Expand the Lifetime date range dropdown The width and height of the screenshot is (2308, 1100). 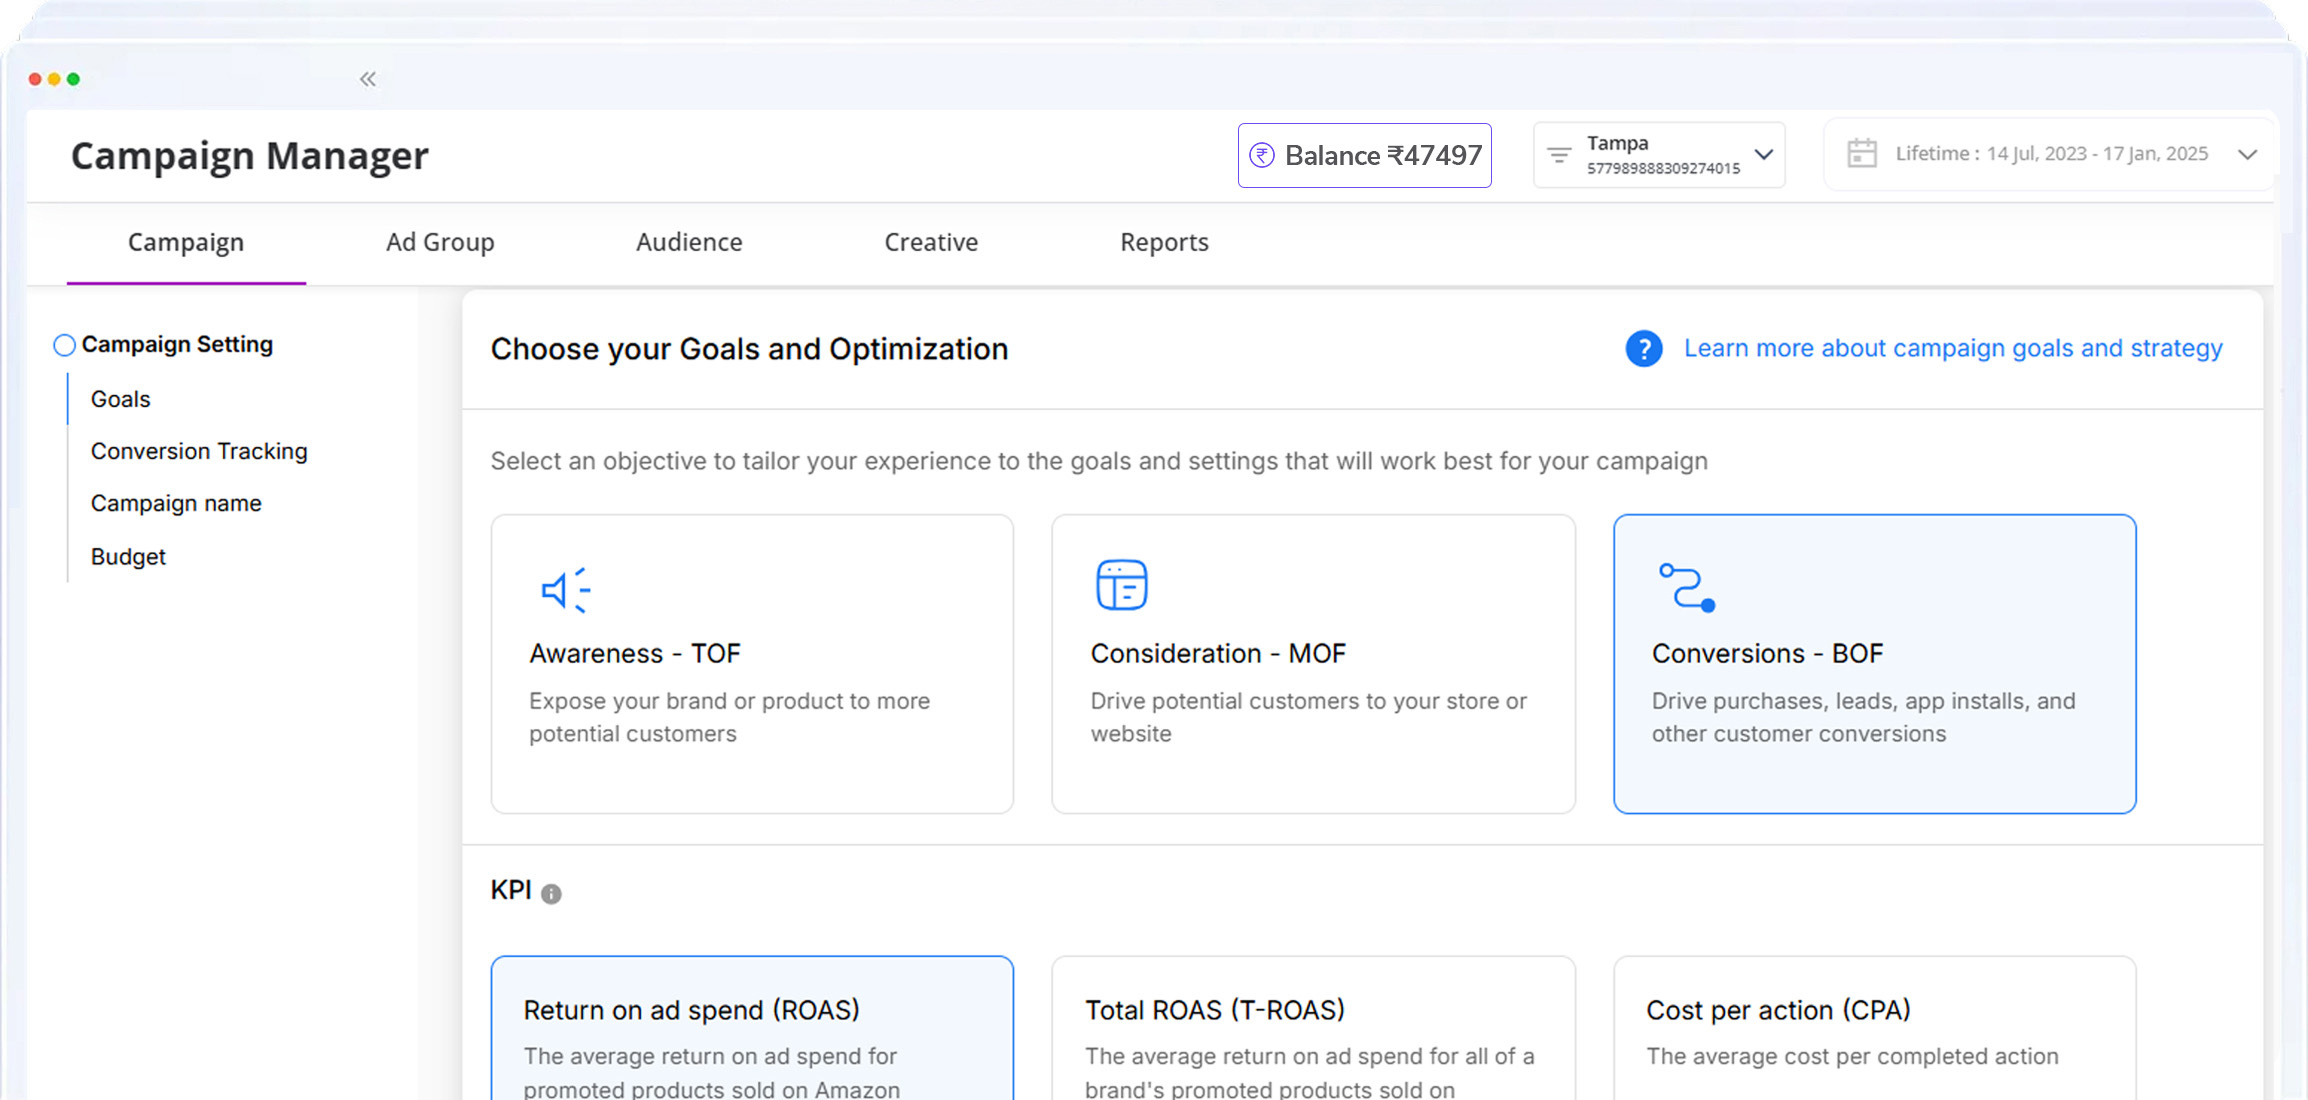[x=2247, y=154]
